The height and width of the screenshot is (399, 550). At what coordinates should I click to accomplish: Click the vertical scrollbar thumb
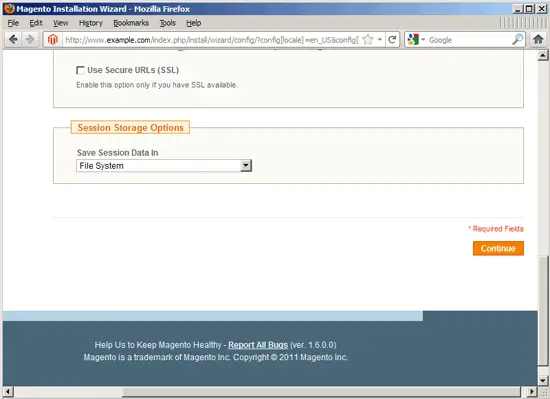(543, 311)
